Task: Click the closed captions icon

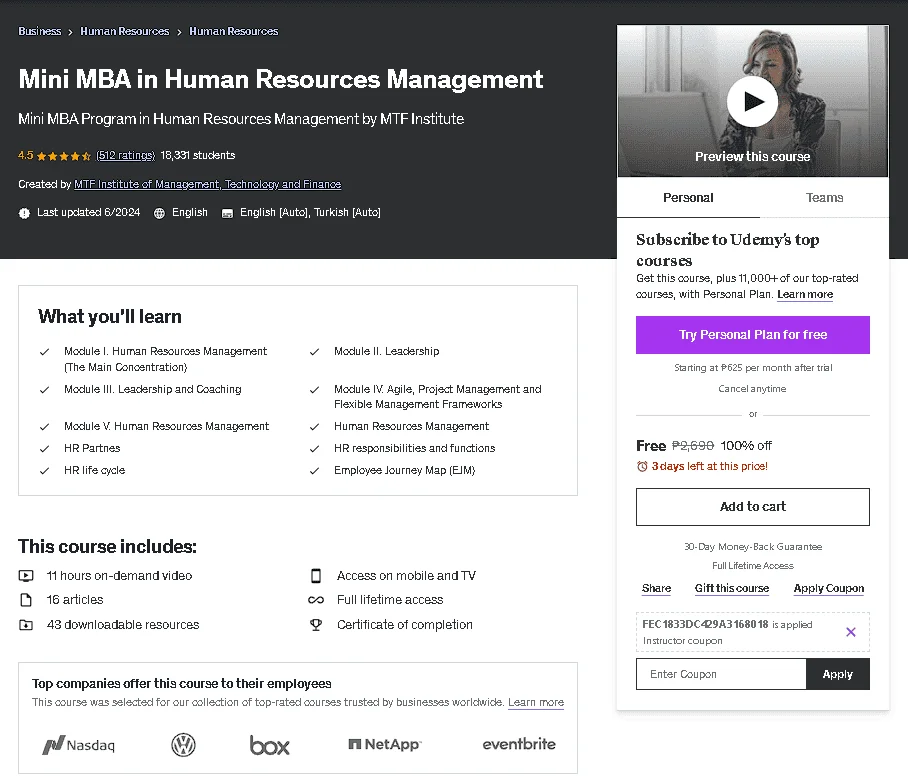Action: coord(228,213)
